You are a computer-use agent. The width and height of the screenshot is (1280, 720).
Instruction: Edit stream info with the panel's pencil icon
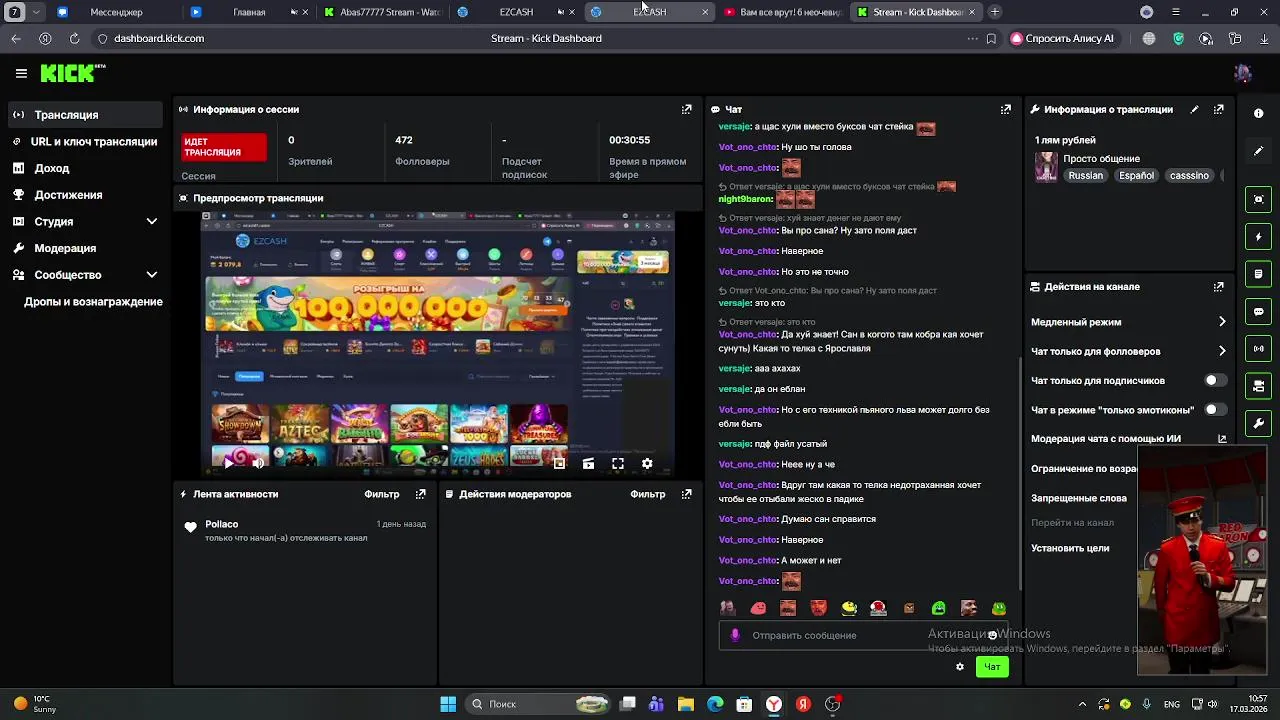point(1194,109)
